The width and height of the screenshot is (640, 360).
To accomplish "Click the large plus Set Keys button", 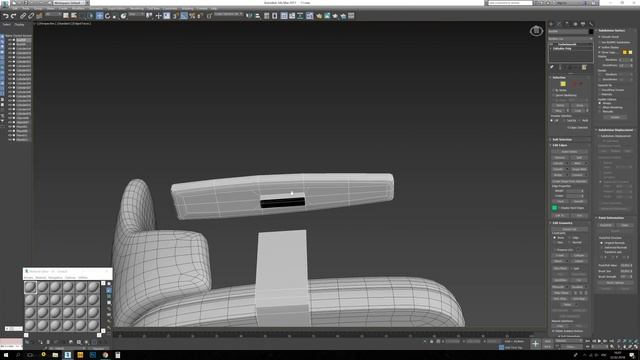I will tap(535, 344).
